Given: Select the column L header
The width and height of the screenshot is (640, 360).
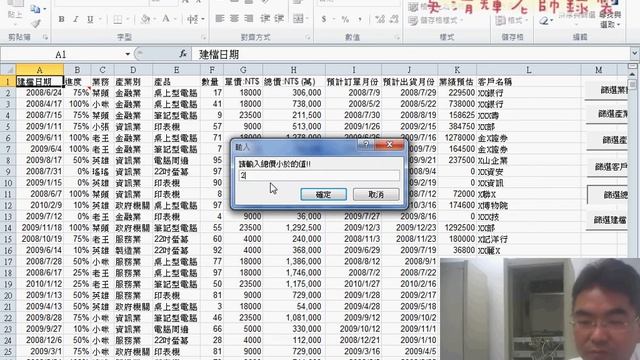Looking at the screenshot, I should pyautogui.click(x=529, y=70).
